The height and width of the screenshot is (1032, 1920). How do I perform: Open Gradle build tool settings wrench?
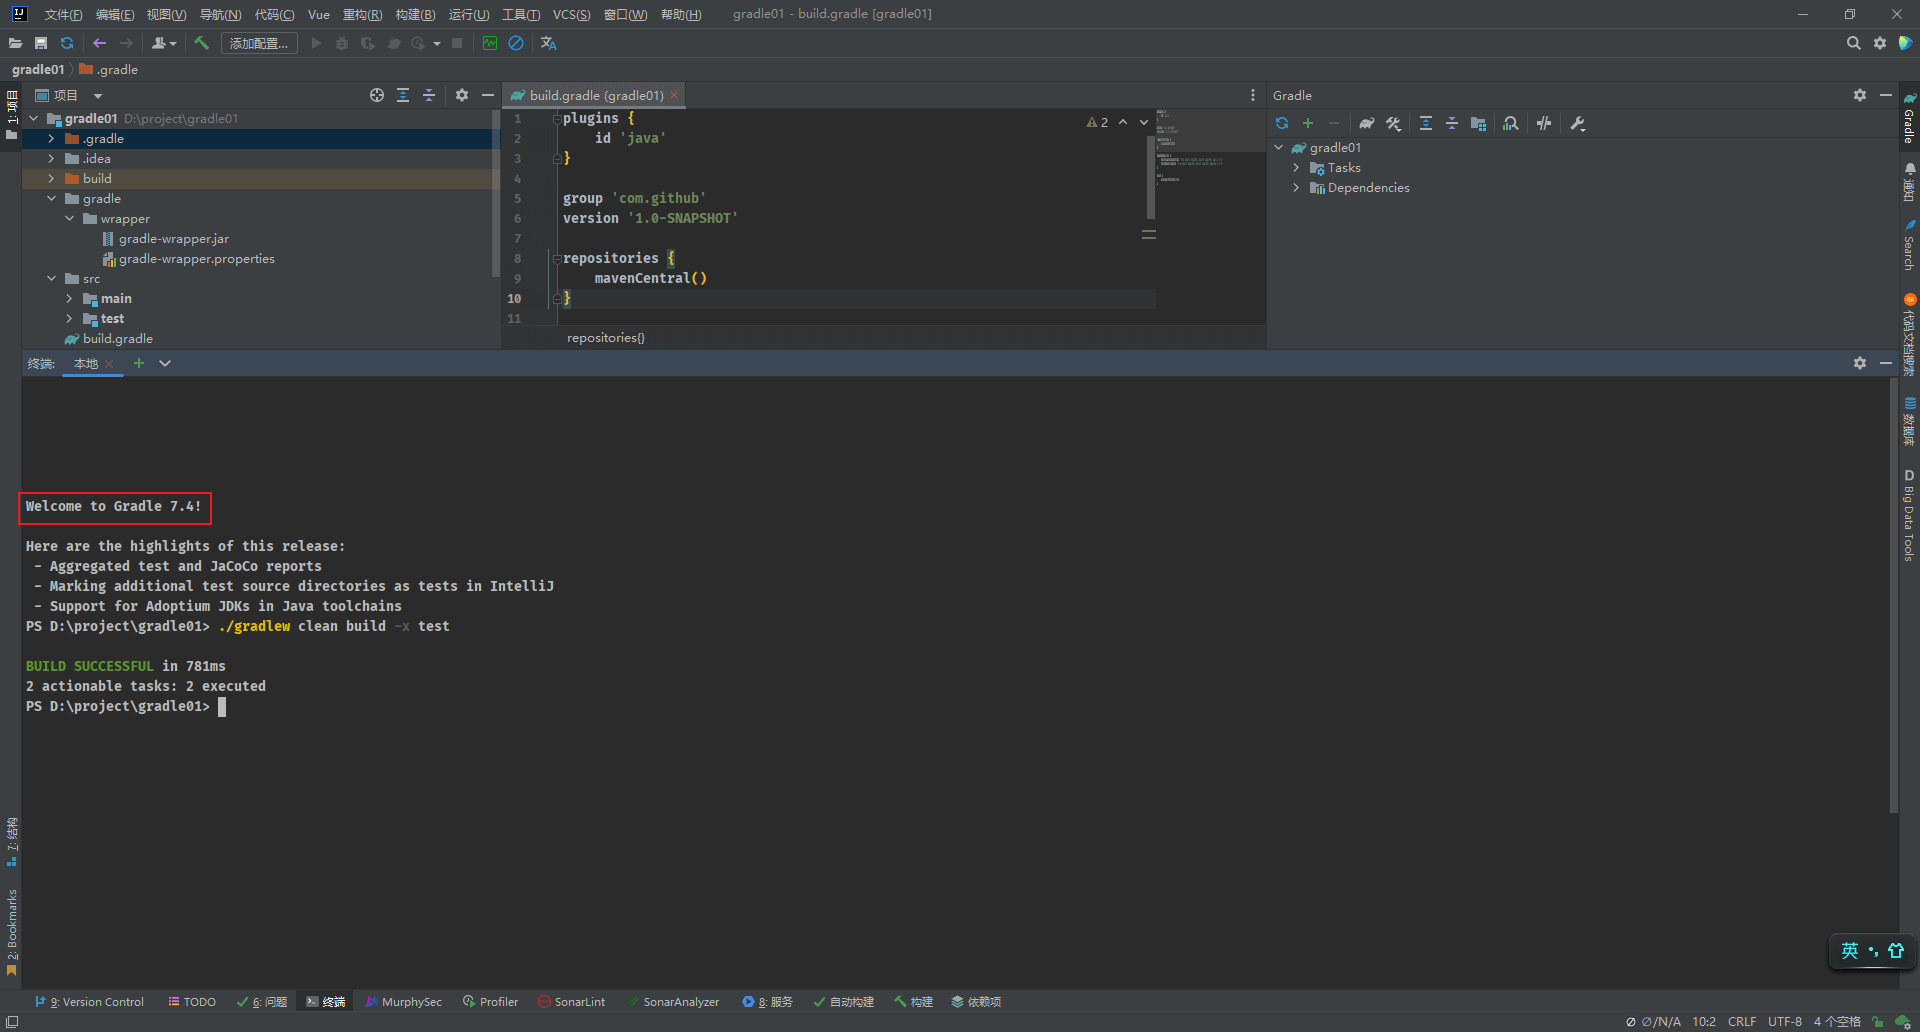[1578, 123]
